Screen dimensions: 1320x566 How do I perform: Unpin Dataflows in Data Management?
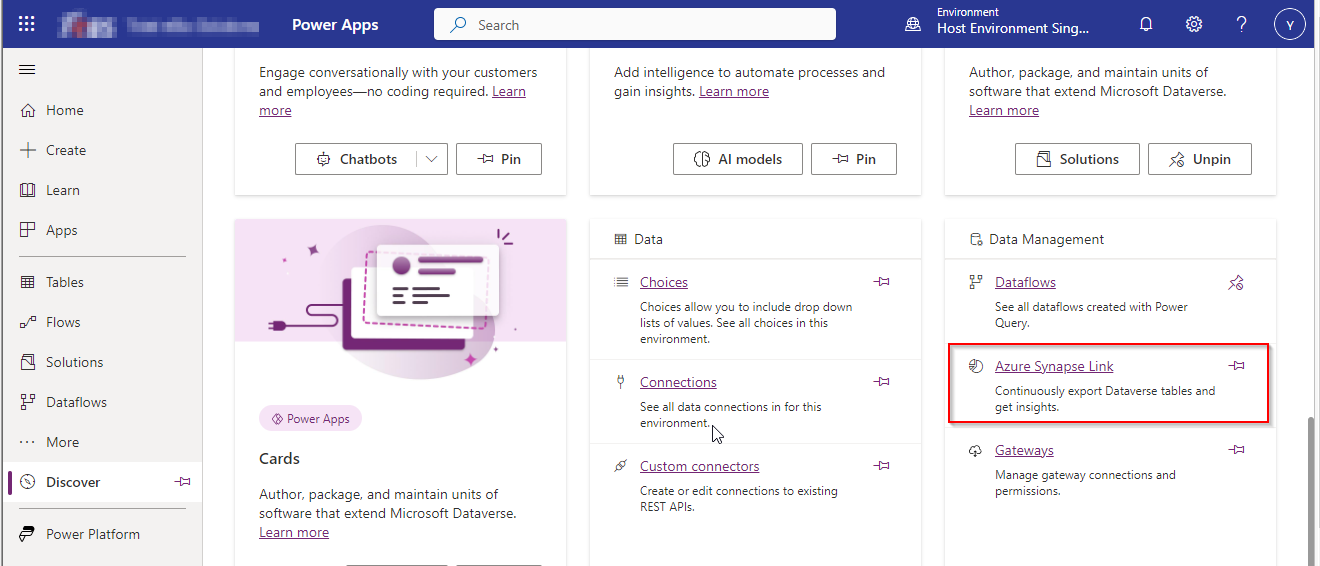pos(1236,283)
